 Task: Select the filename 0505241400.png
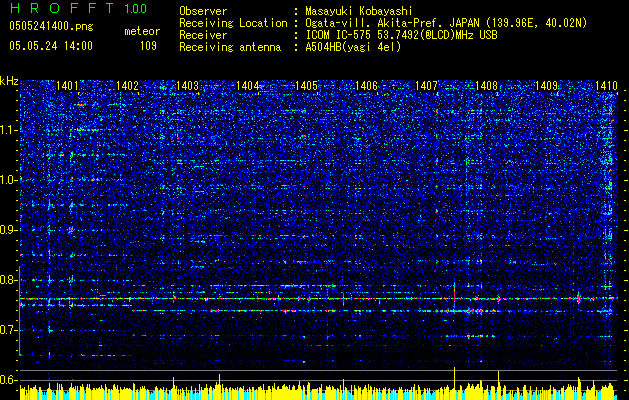coord(51,26)
